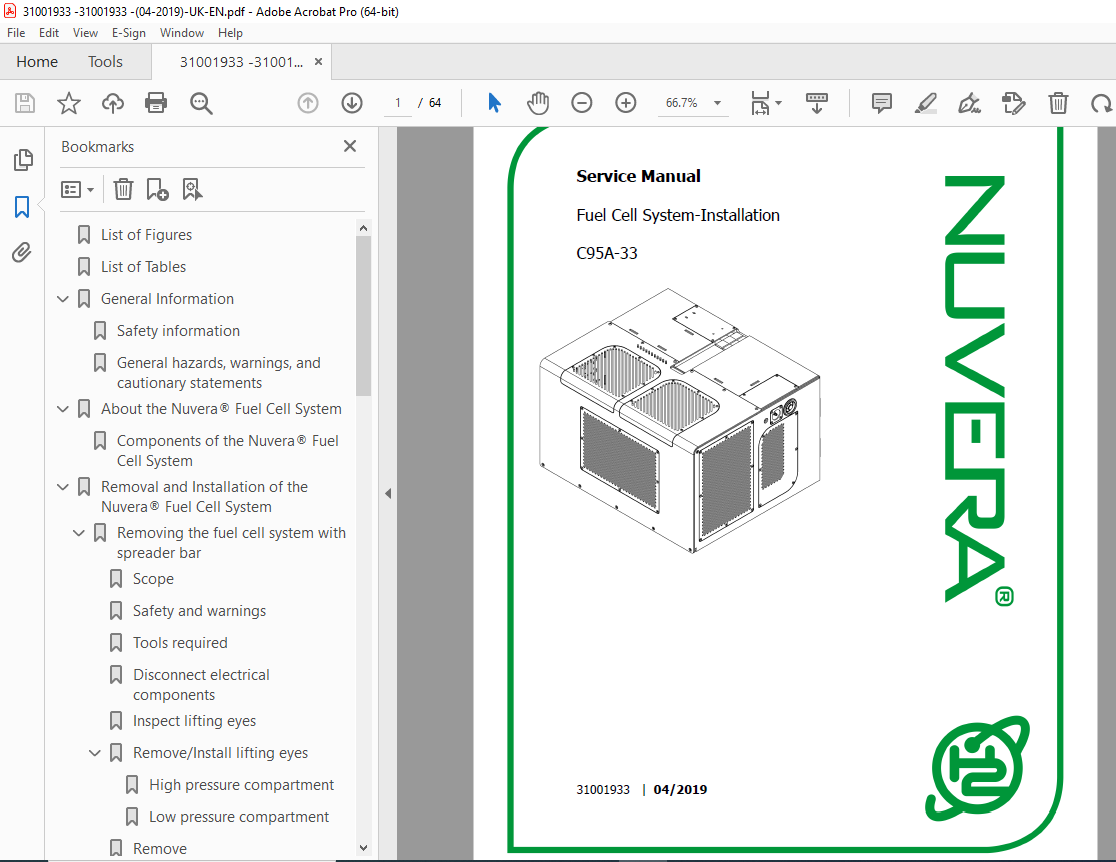This screenshot has width=1116, height=862.
Task: Go to Disconnect electrical components bookmark
Action: (201, 685)
